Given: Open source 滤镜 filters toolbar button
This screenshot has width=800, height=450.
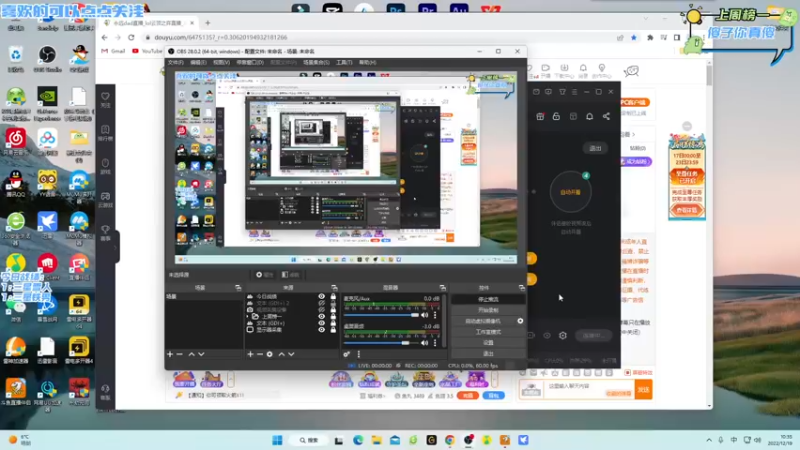Looking at the screenshot, I should [291, 274].
